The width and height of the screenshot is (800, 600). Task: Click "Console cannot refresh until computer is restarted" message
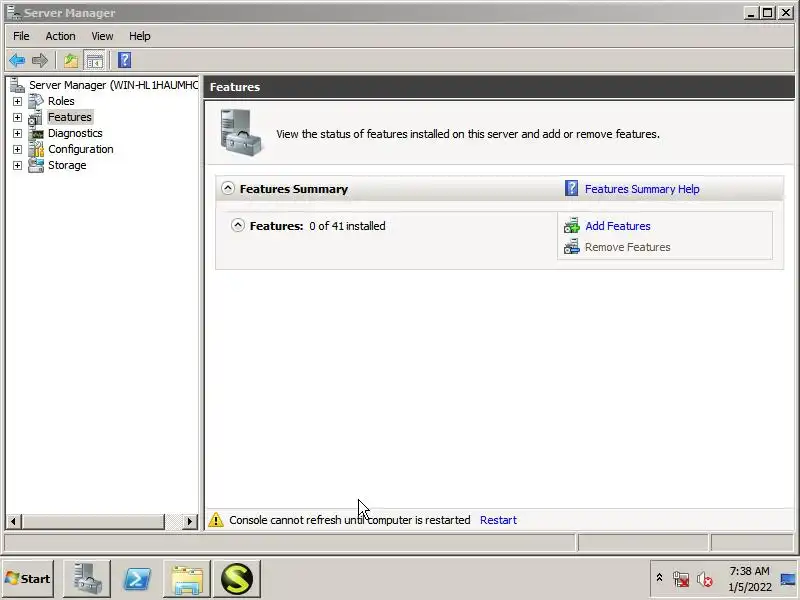(x=349, y=520)
